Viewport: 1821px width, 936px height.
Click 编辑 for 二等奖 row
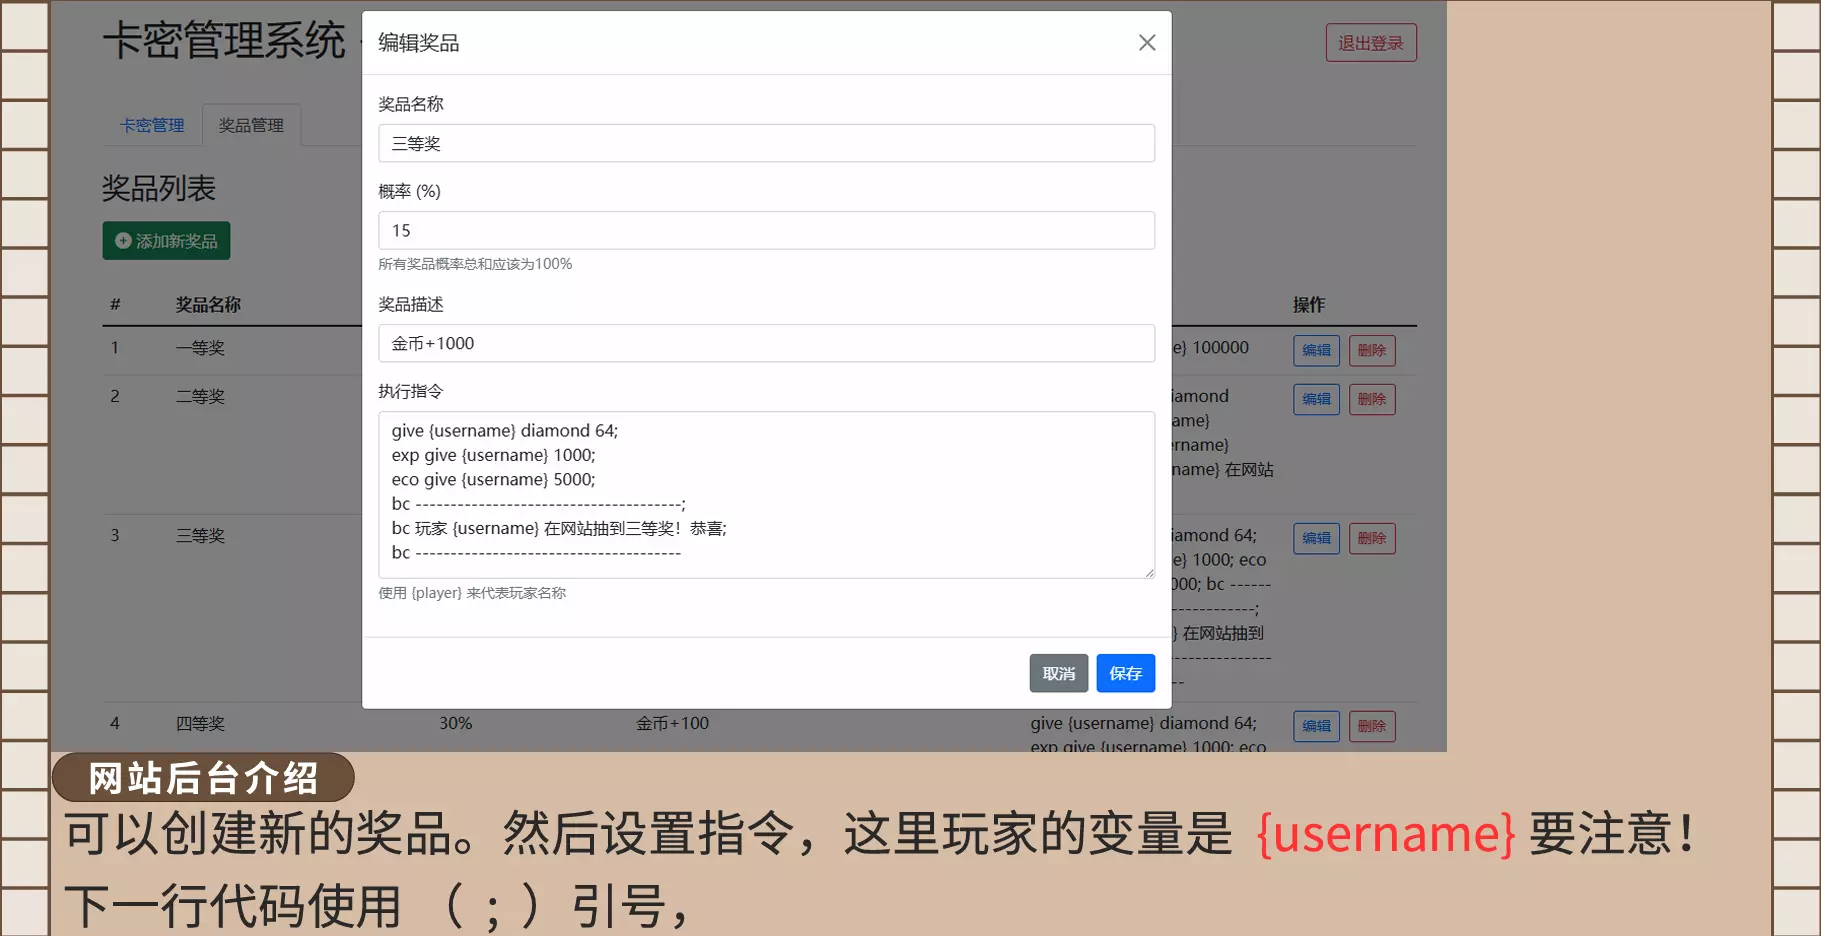[1316, 399]
